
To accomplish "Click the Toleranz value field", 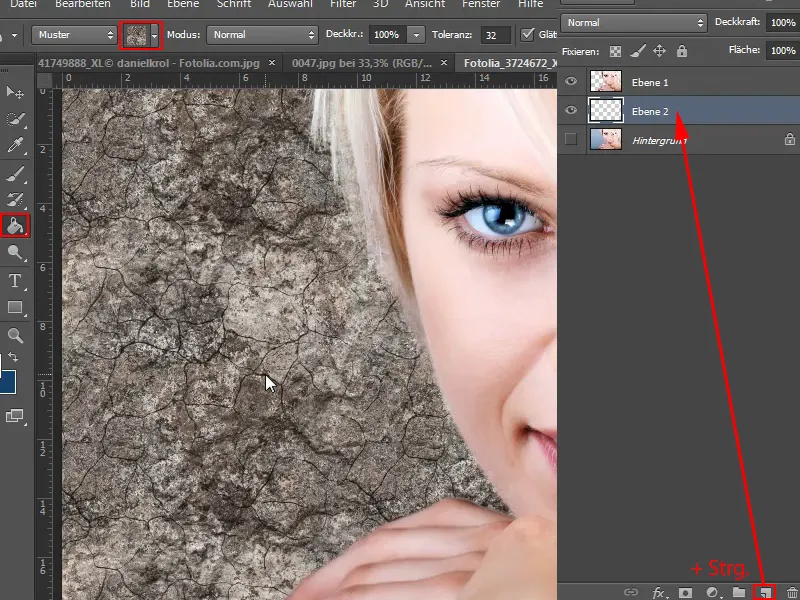I will tap(494, 35).
